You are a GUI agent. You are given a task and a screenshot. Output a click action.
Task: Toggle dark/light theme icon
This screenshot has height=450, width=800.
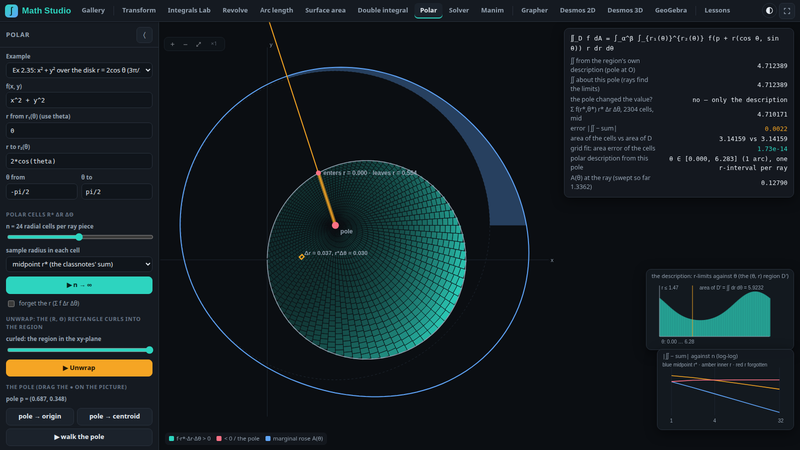(769, 10)
